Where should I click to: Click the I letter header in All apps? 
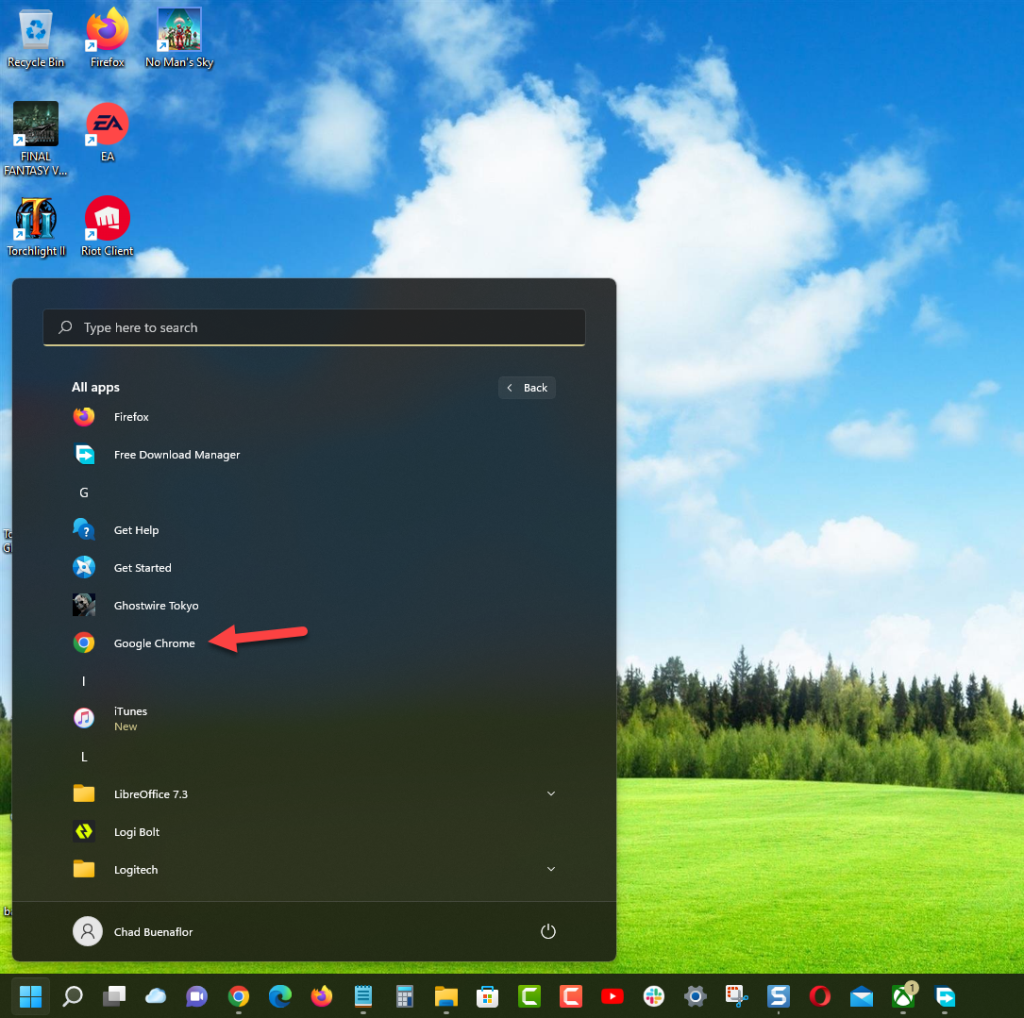[84, 681]
